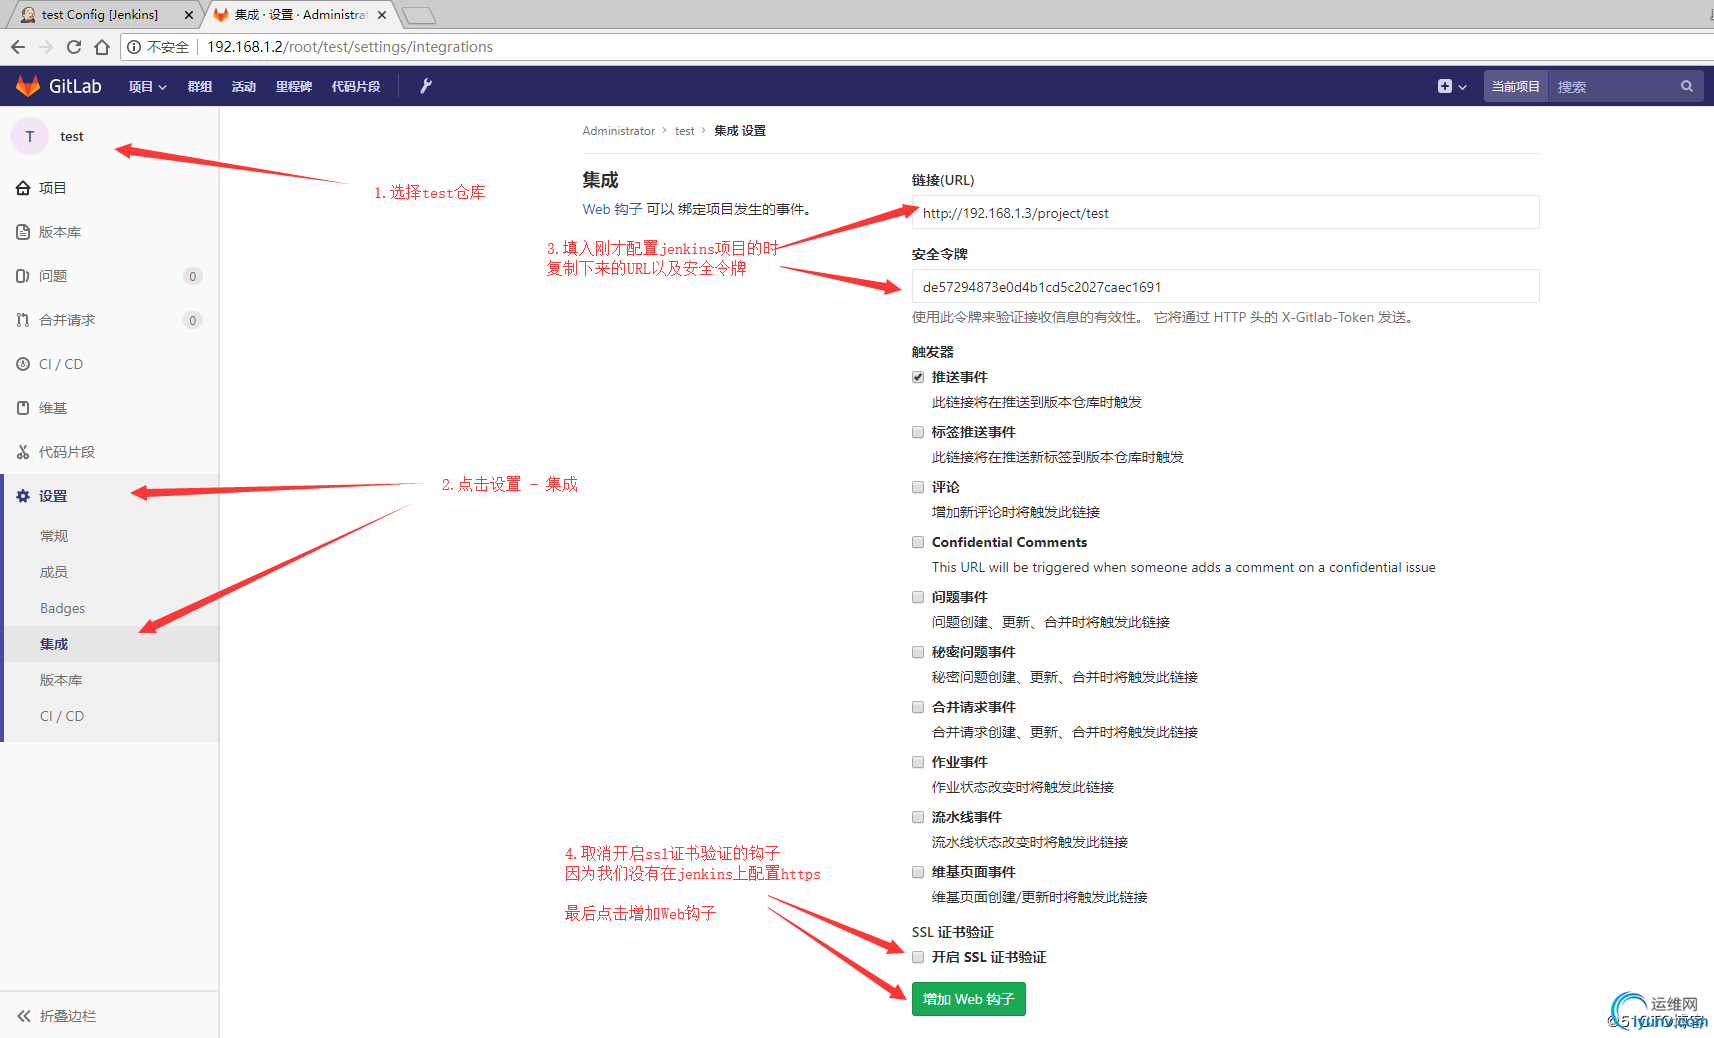Toggle the 开启 SSL 证书验证 checkbox
Screen dimensions: 1714x1038
coord(918,957)
